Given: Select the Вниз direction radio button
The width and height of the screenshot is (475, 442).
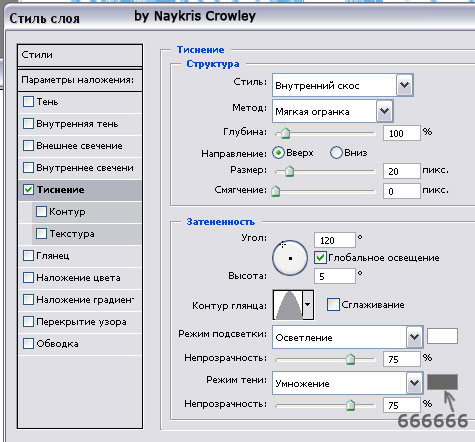Looking at the screenshot, I should [x=336, y=153].
